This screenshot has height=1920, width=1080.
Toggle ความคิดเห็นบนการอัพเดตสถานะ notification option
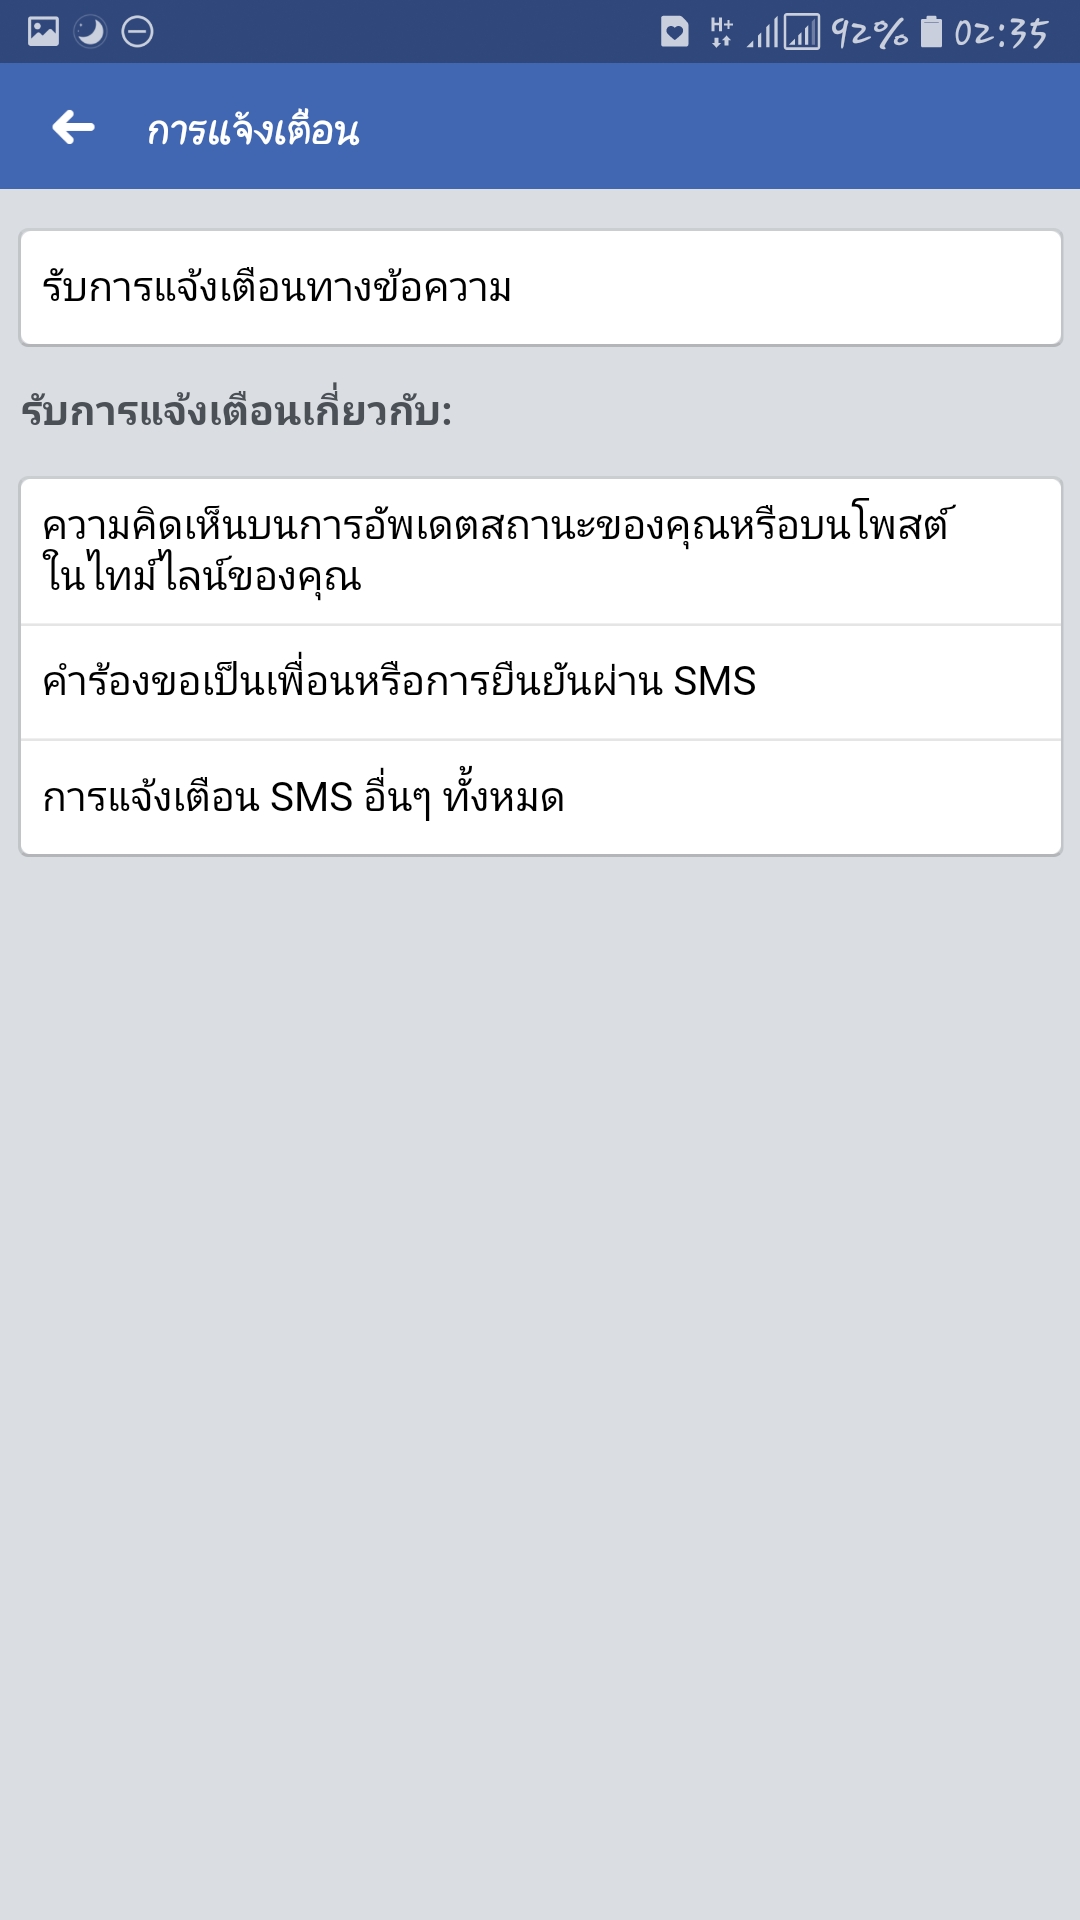pyautogui.click(x=540, y=551)
